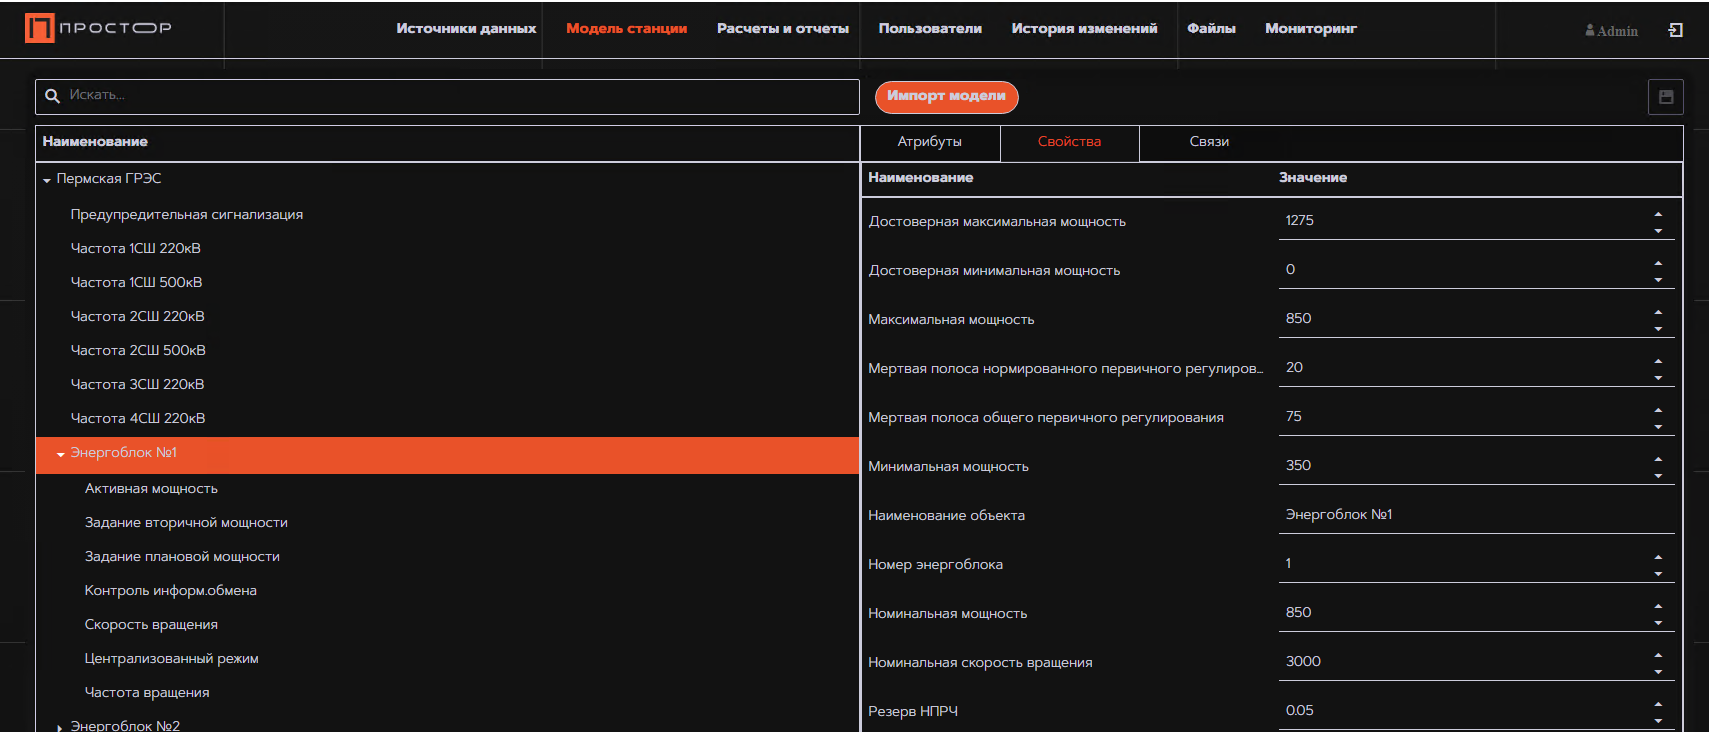
Task: Decrease Минимальная мощность with down arrow
Action: (x=1658, y=476)
